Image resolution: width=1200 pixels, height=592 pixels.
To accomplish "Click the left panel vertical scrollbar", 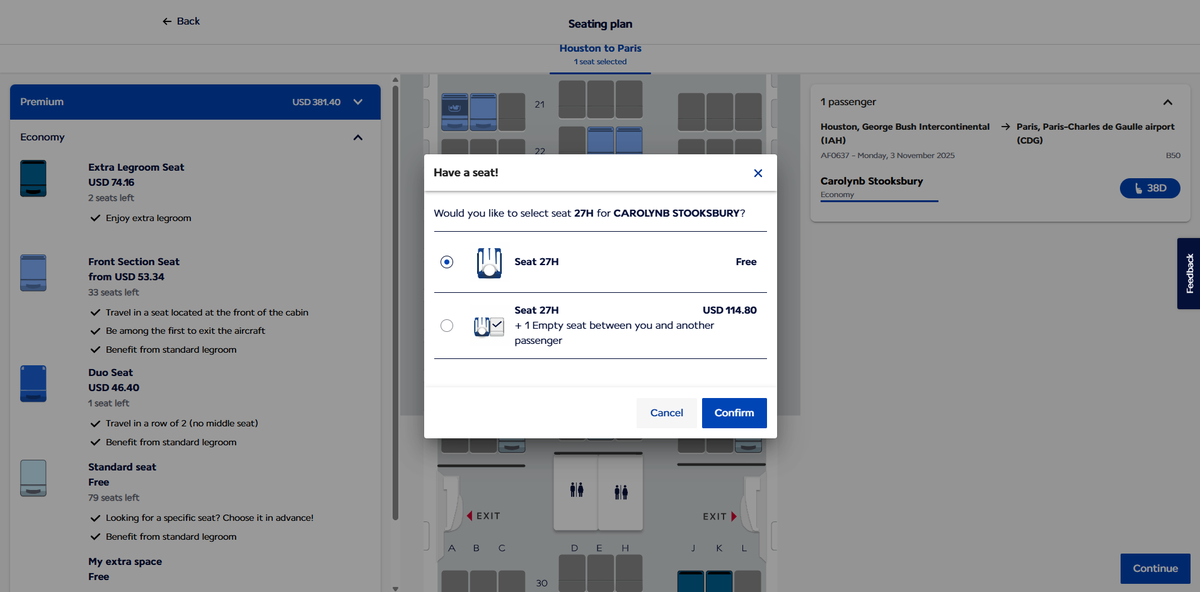I will click(395, 300).
